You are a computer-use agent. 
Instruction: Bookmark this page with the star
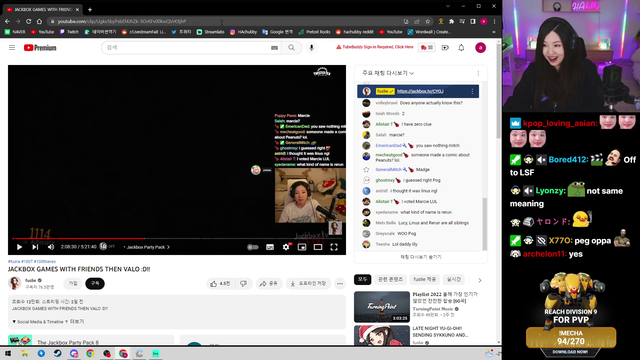427,21
